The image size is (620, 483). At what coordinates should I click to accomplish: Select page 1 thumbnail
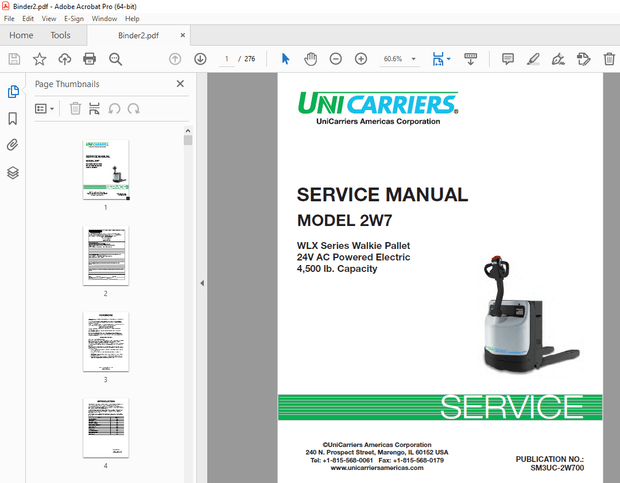pyautogui.click(x=106, y=170)
